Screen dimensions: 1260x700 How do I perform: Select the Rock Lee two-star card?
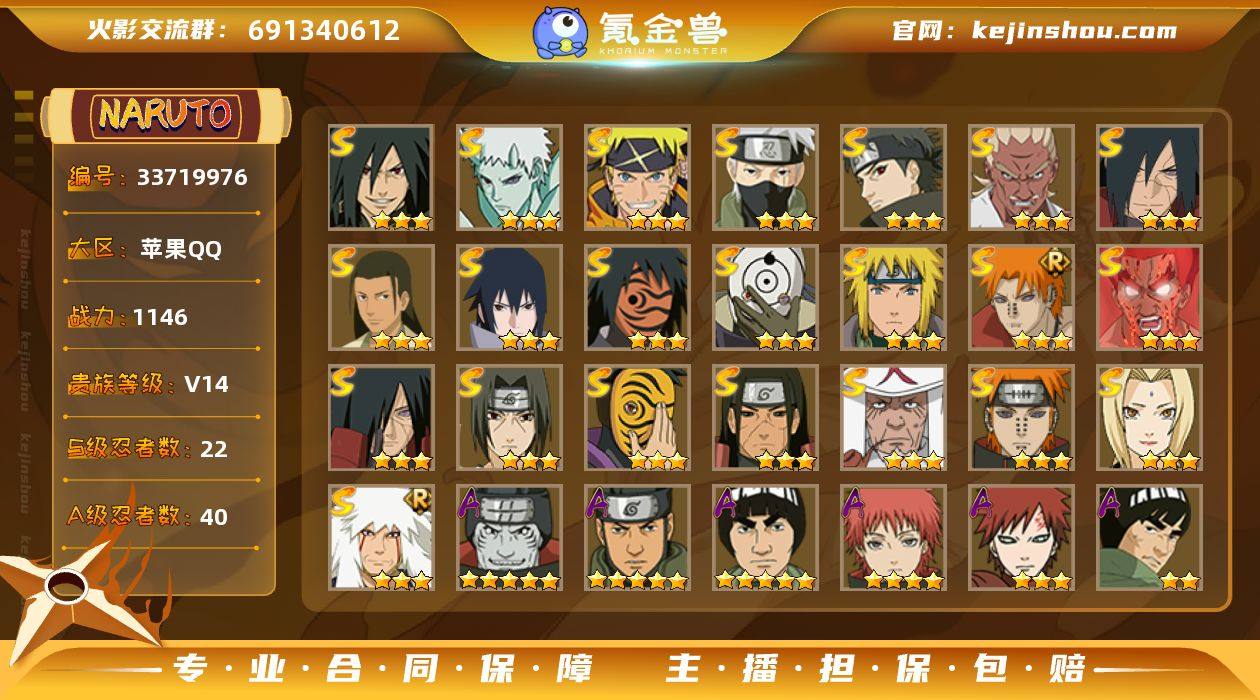(x=1149, y=537)
